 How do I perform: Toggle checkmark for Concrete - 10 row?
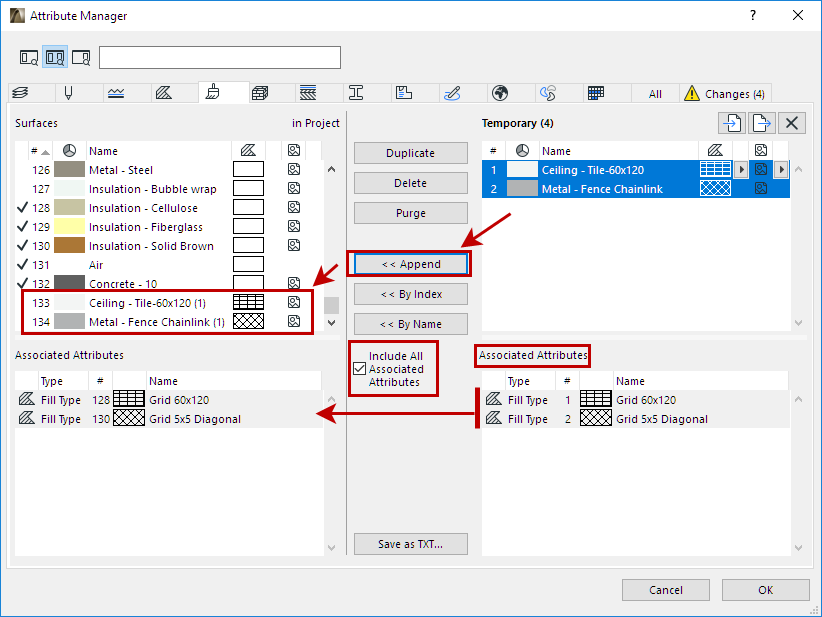pos(22,283)
